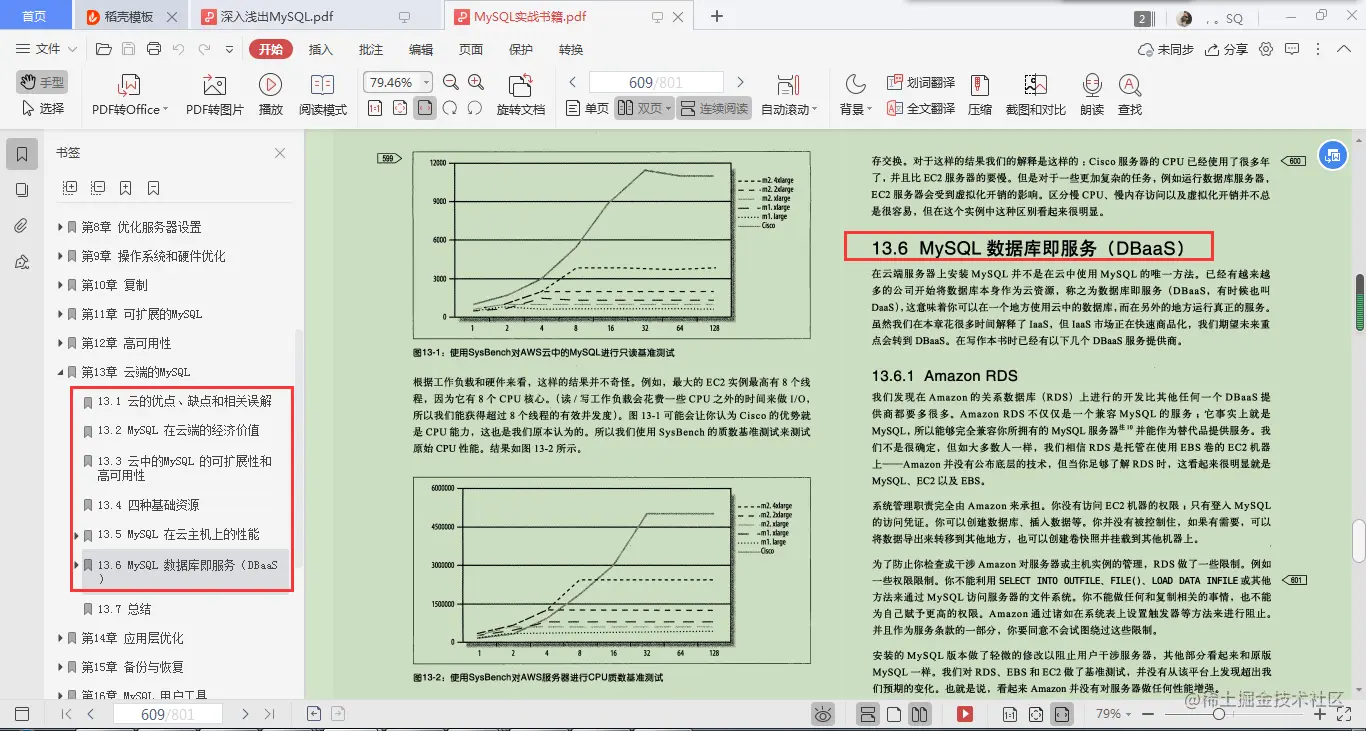Open the 保护 ribbon tab
1366x731 pixels.
pyautogui.click(x=521, y=49)
